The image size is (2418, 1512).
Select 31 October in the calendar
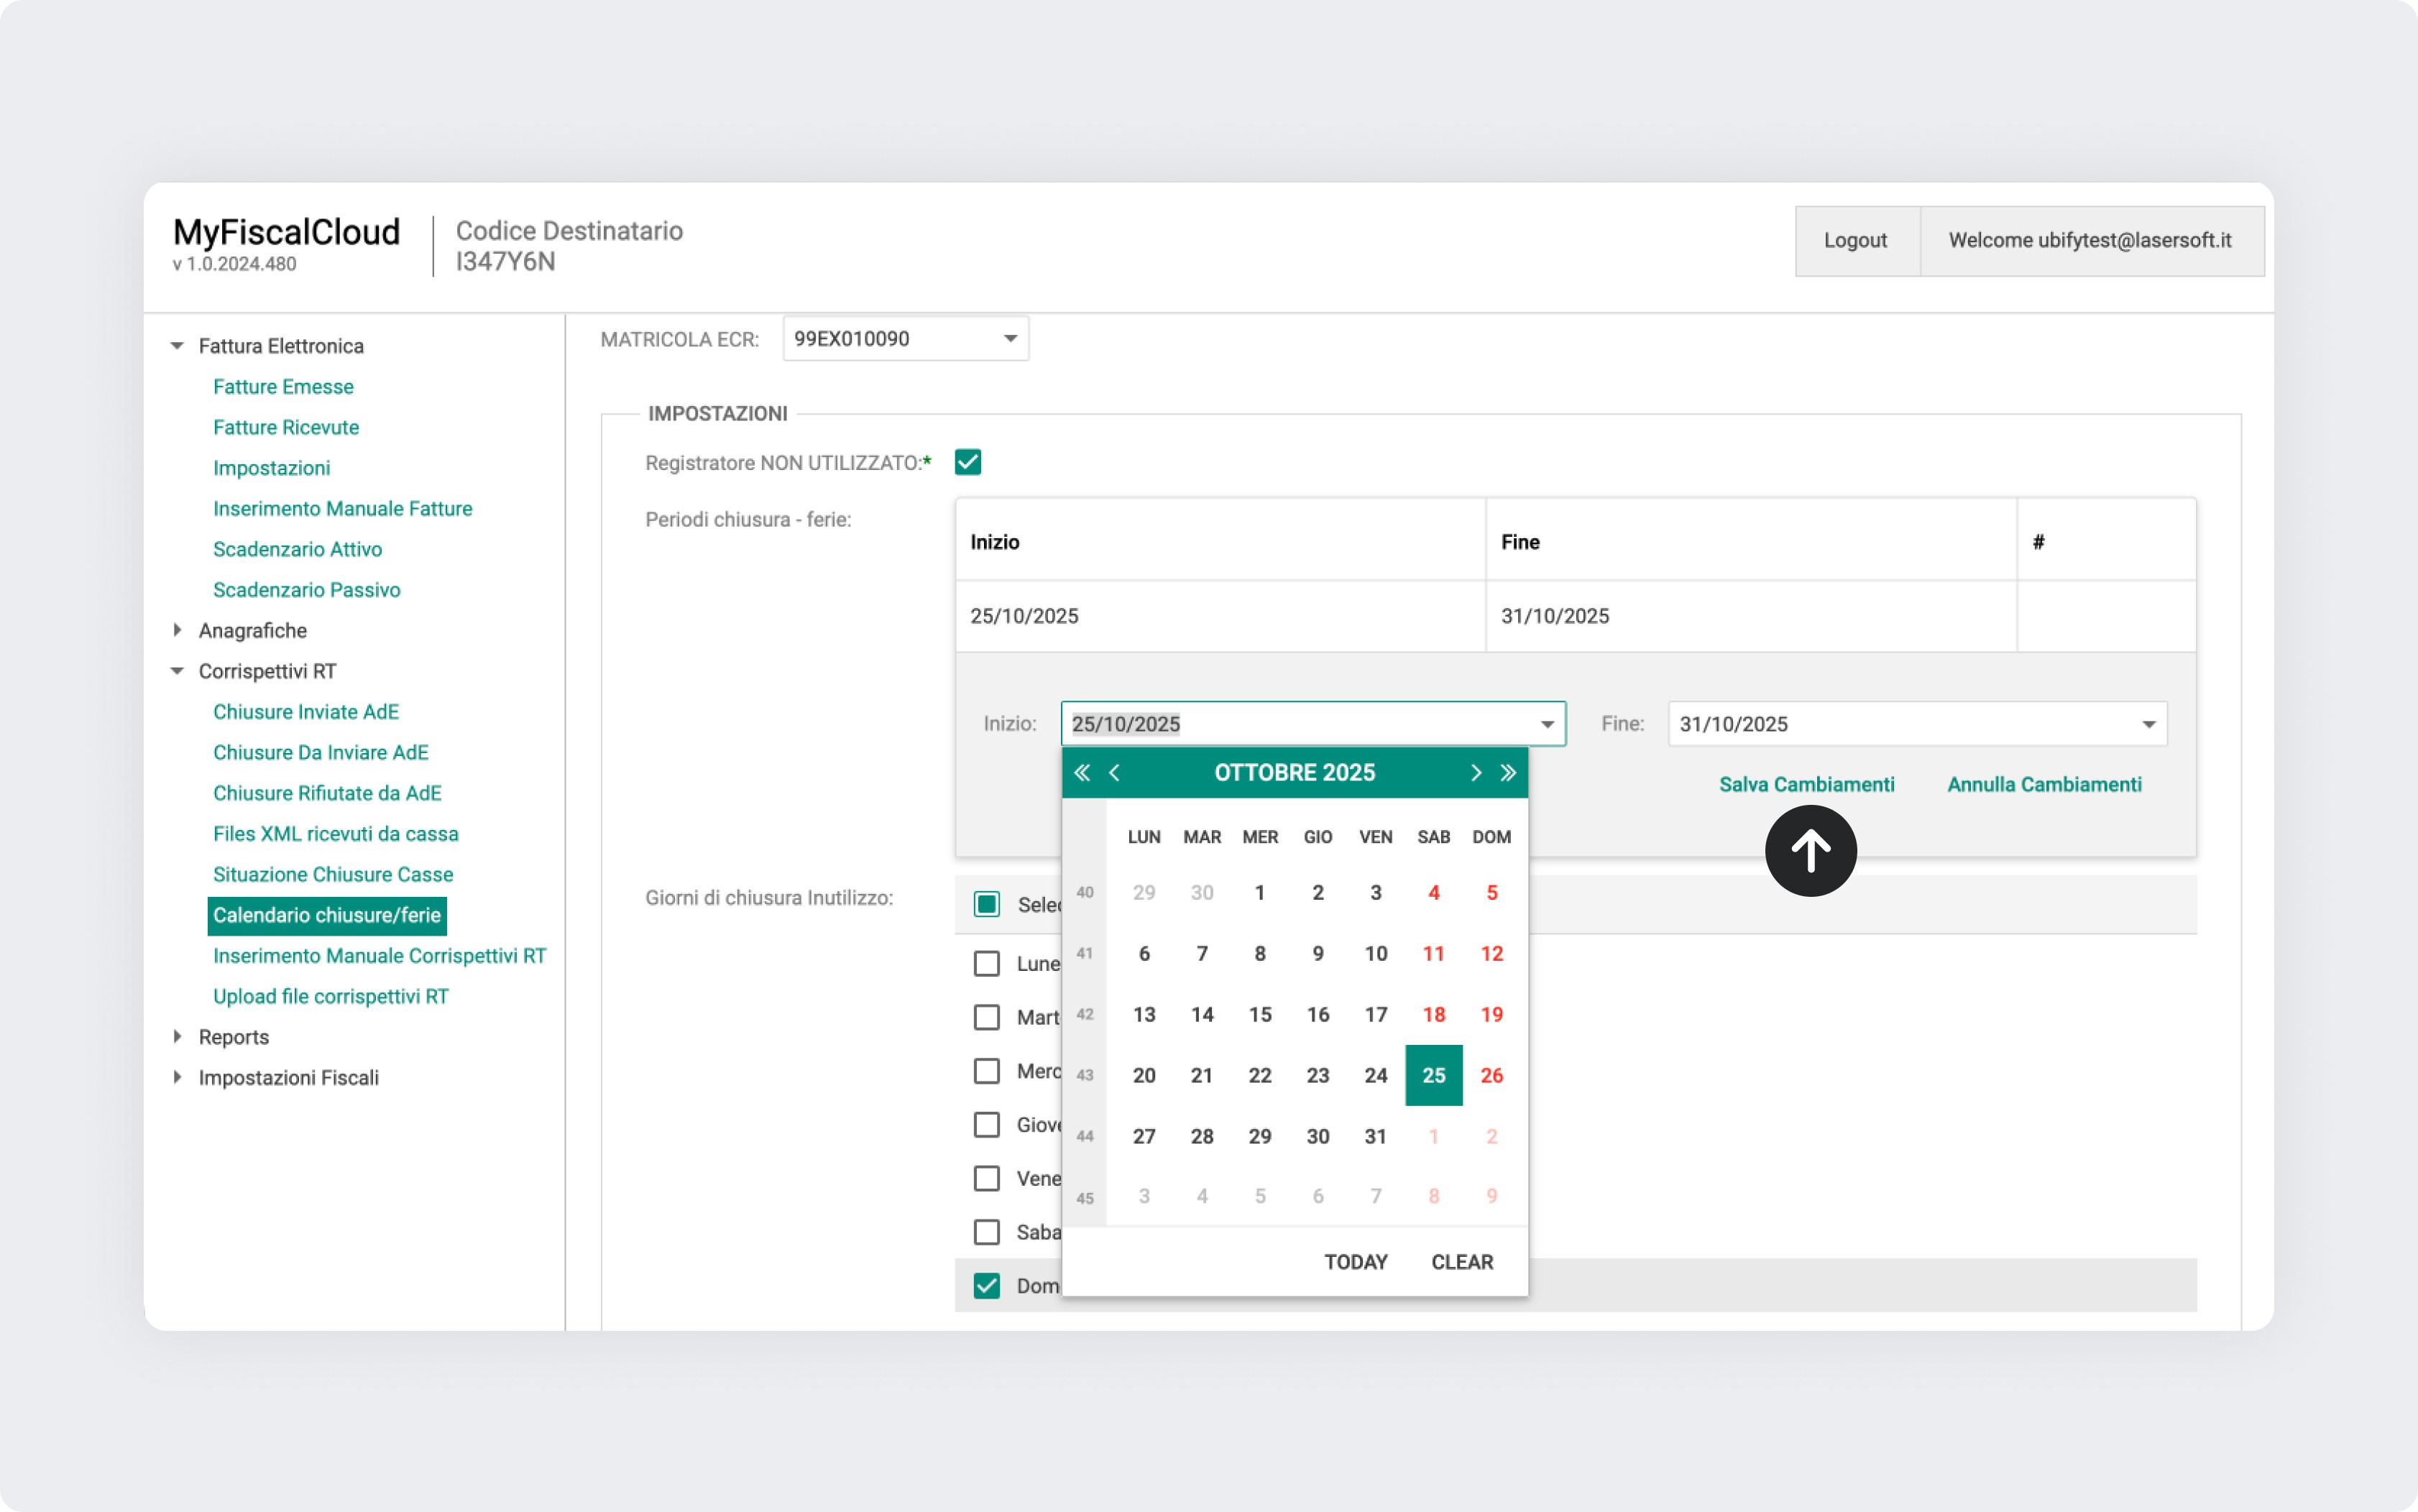[1375, 1136]
